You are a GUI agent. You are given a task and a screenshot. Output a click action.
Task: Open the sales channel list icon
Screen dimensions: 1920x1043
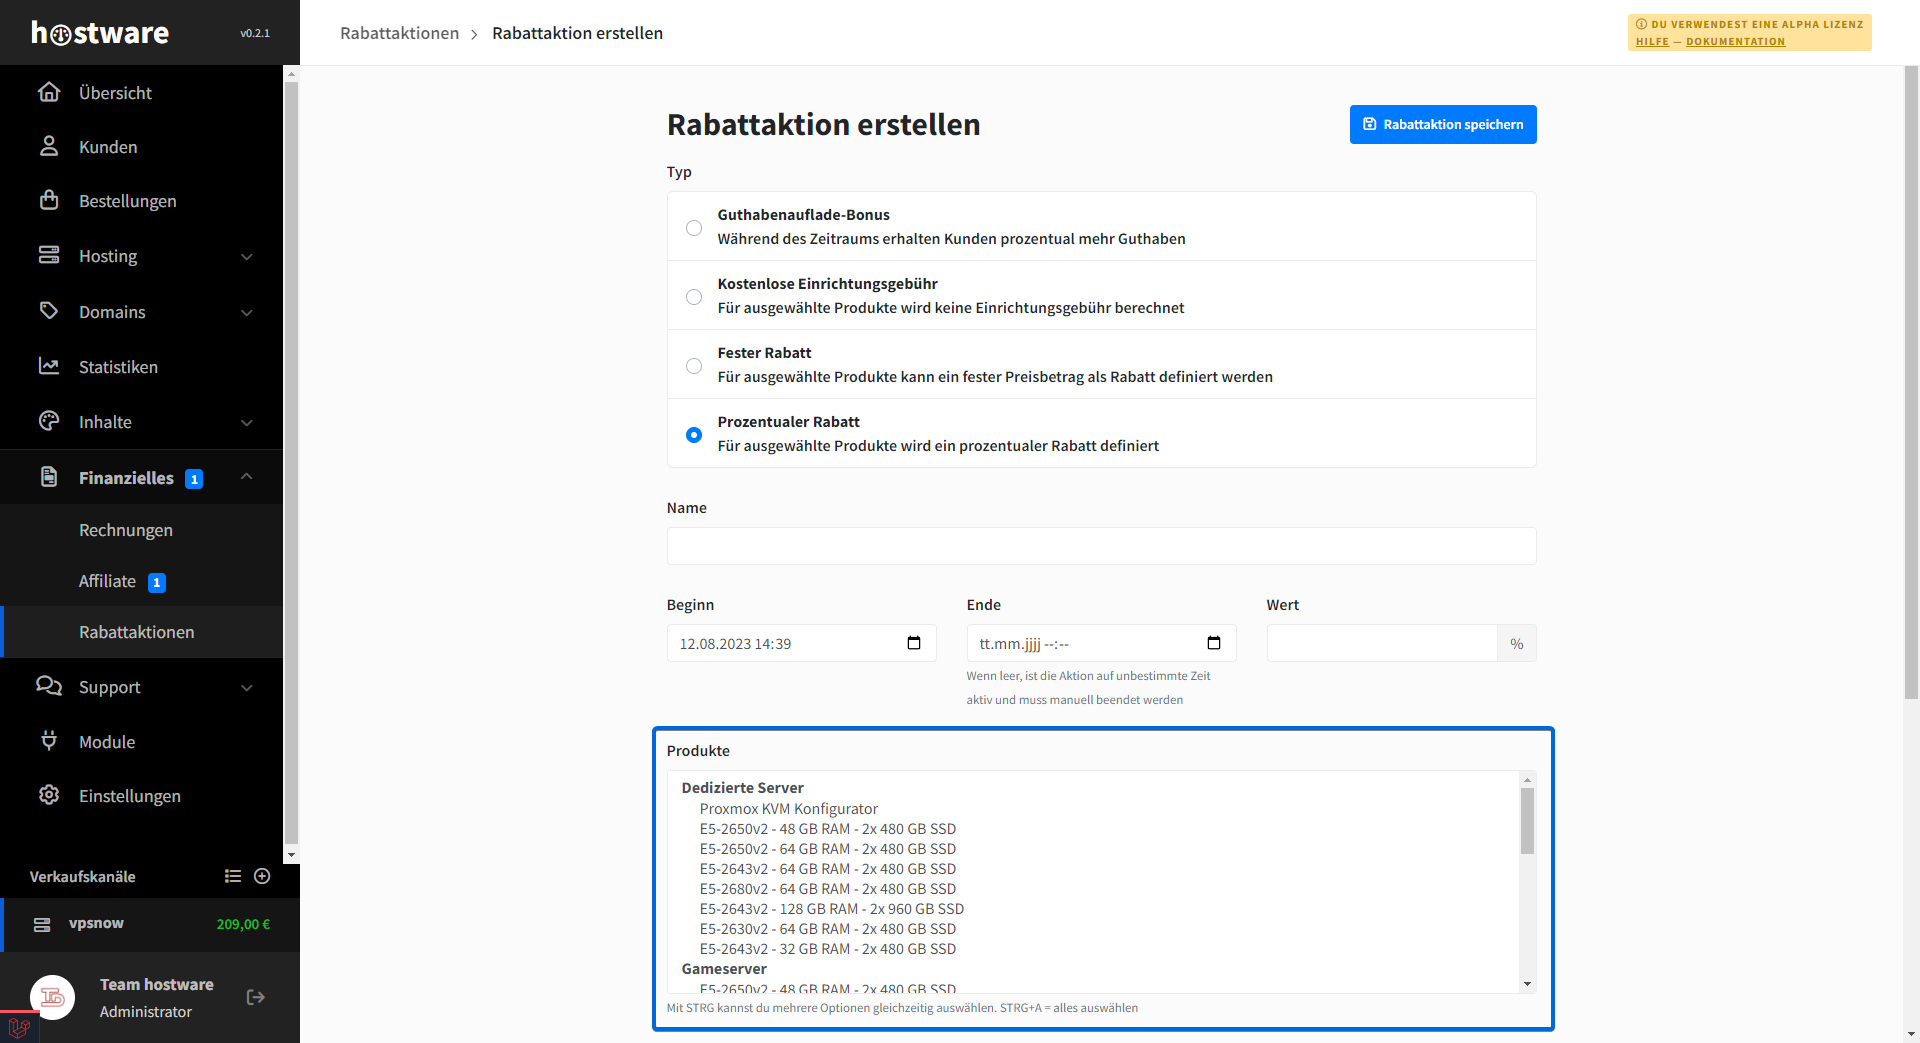[x=233, y=876]
